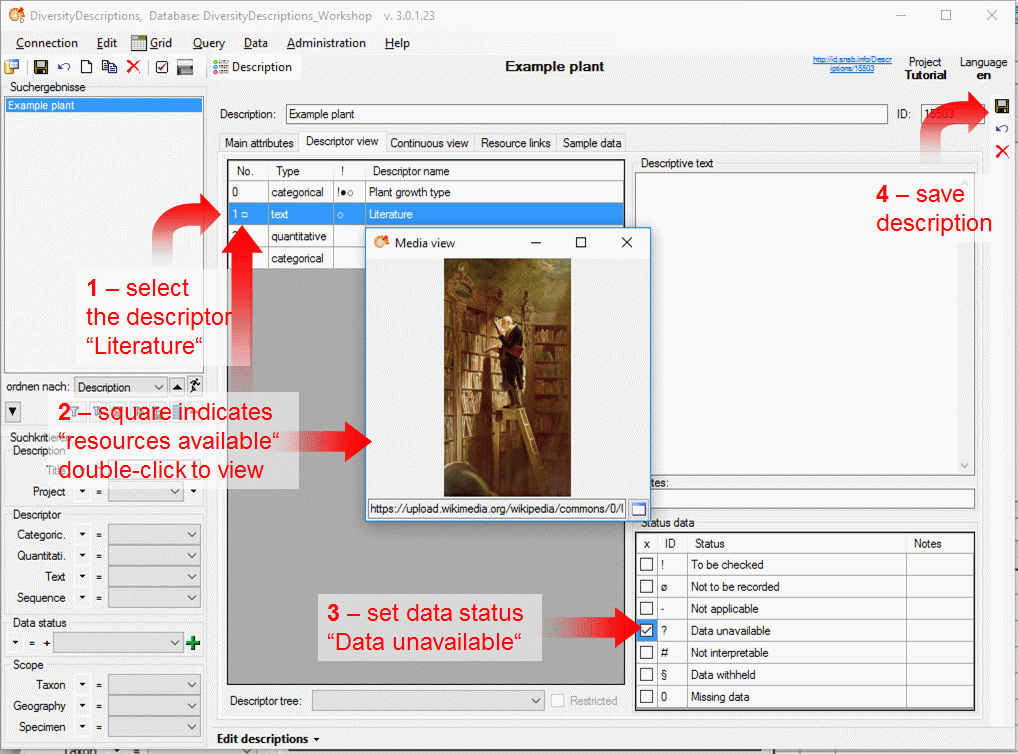Image resolution: width=1018 pixels, height=754 pixels.
Task: Click the red X delete icon in the top toolbar
Action: [133, 66]
